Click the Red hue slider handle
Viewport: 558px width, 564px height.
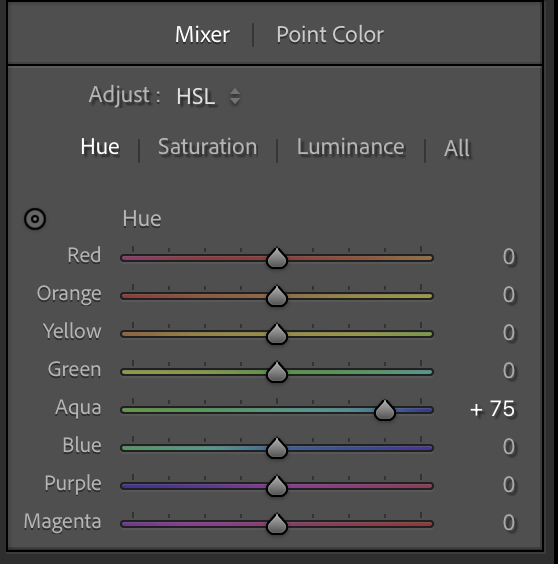tap(277, 258)
